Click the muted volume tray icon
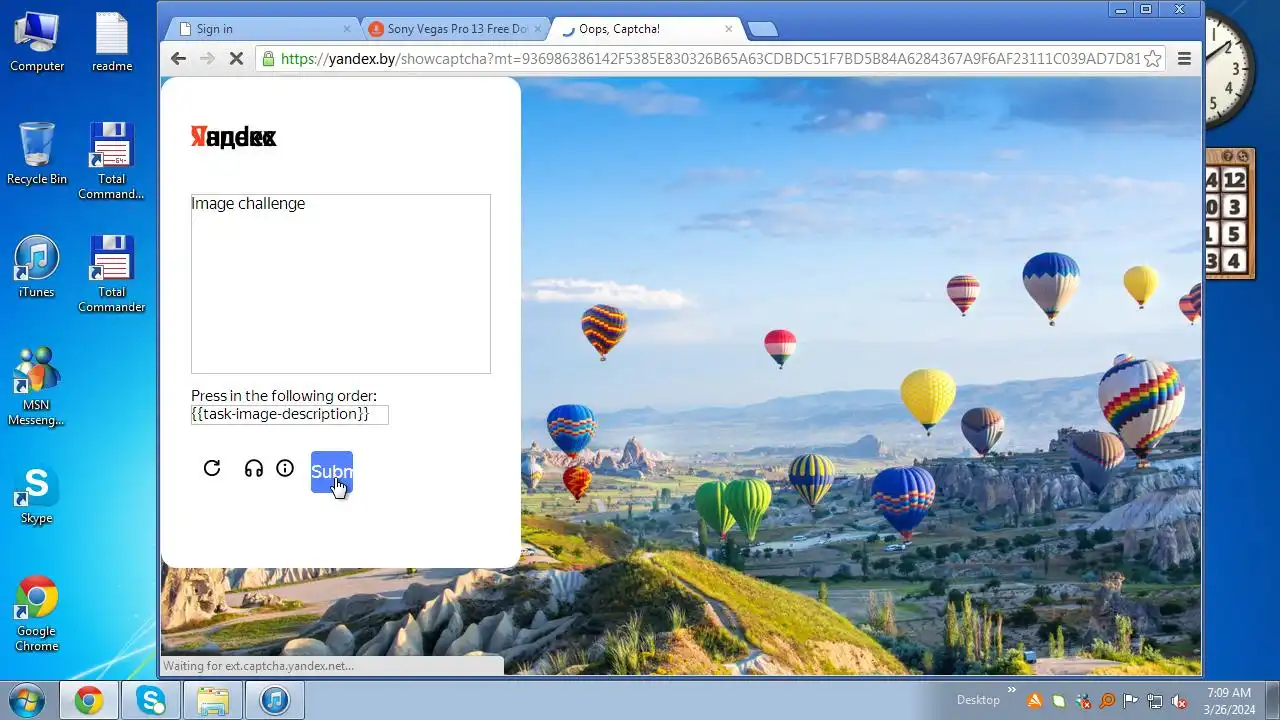The width and height of the screenshot is (1280, 720). 1180,700
